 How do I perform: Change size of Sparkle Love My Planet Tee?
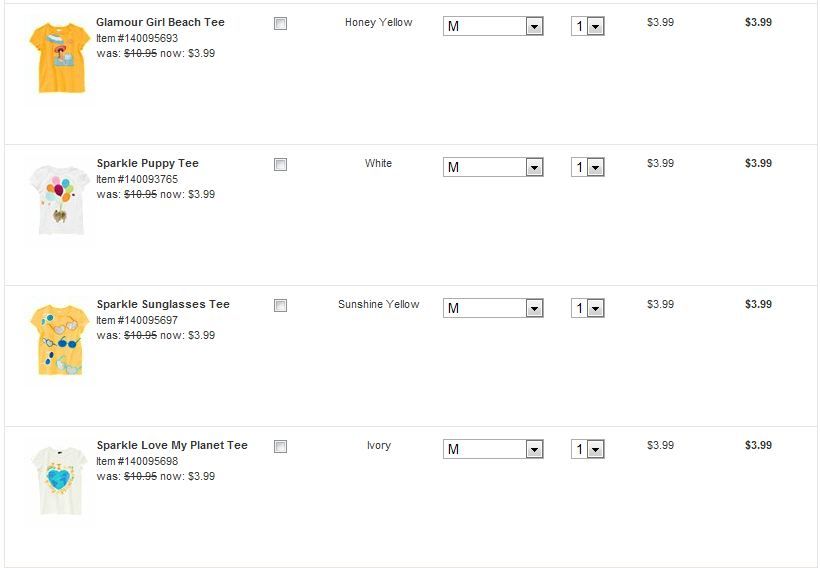tap(493, 450)
